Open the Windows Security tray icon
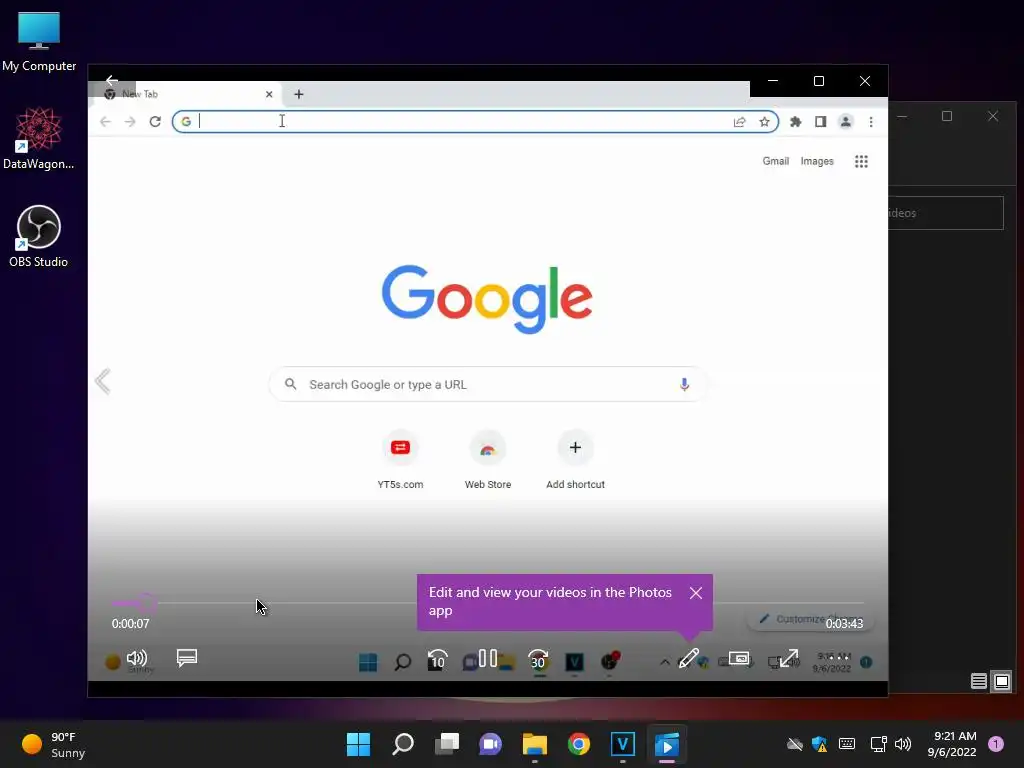Viewport: 1024px width, 768px height. click(x=820, y=744)
